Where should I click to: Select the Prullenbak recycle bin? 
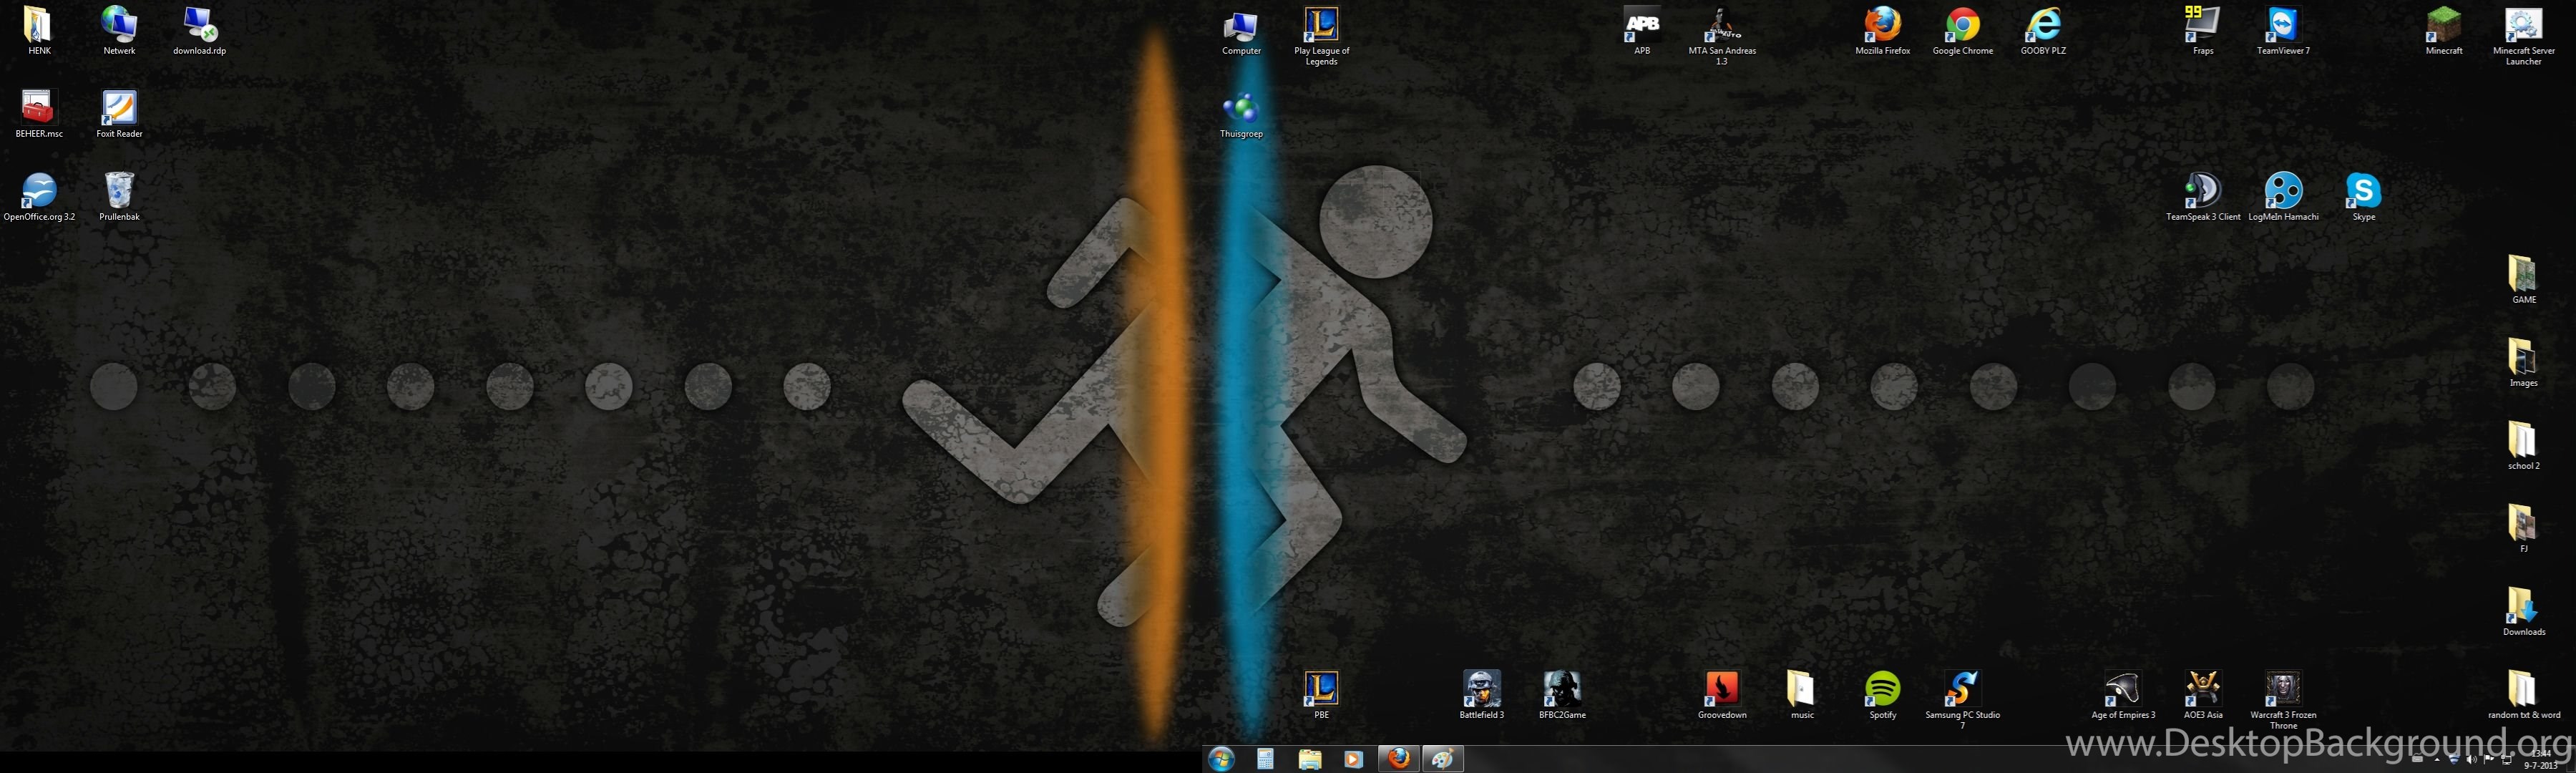pos(119,196)
